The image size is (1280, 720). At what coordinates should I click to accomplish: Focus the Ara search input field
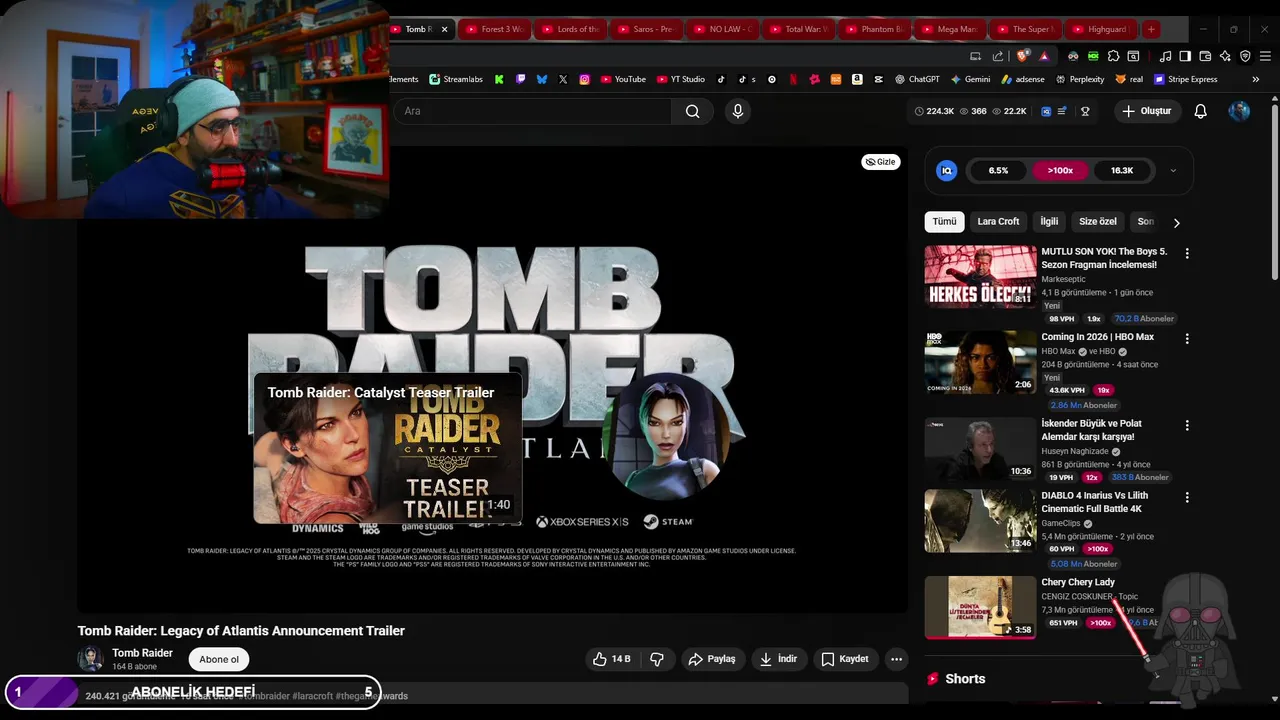pyautogui.click(x=532, y=111)
